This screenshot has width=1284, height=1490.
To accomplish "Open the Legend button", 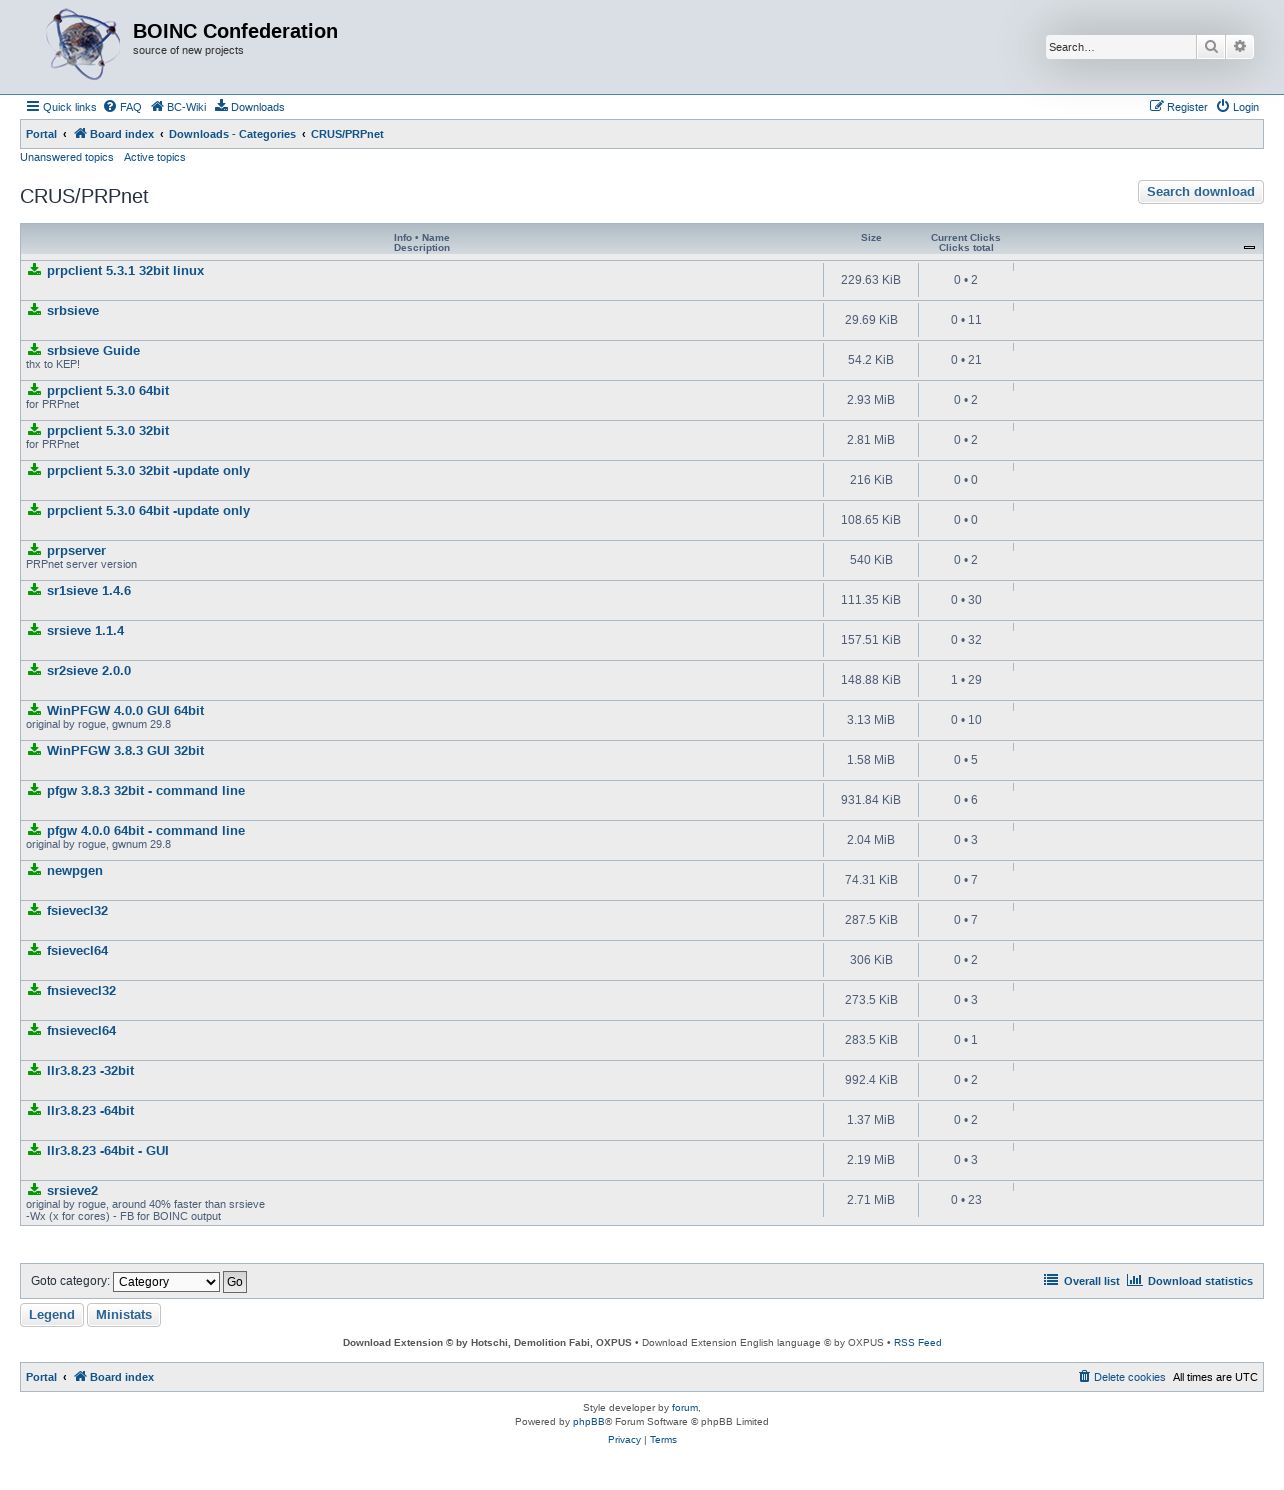I will point(52,1315).
